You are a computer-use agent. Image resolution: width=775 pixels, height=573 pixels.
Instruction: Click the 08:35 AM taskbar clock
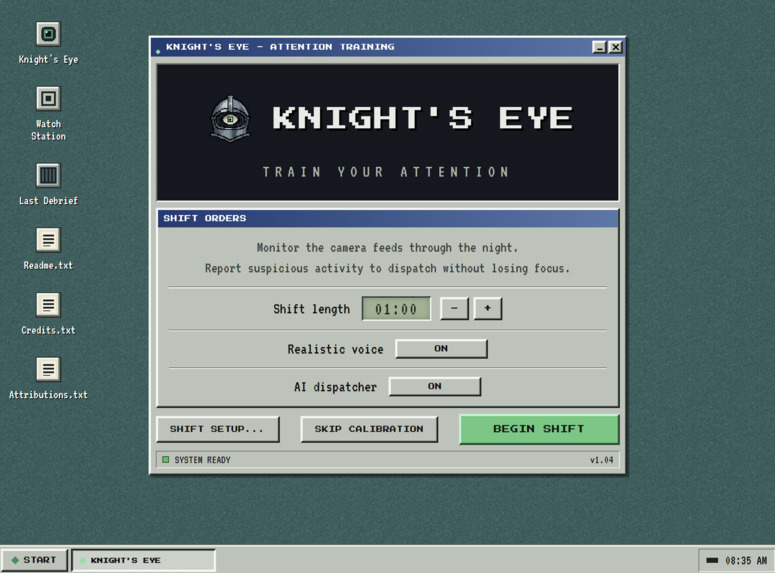click(x=746, y=561)
